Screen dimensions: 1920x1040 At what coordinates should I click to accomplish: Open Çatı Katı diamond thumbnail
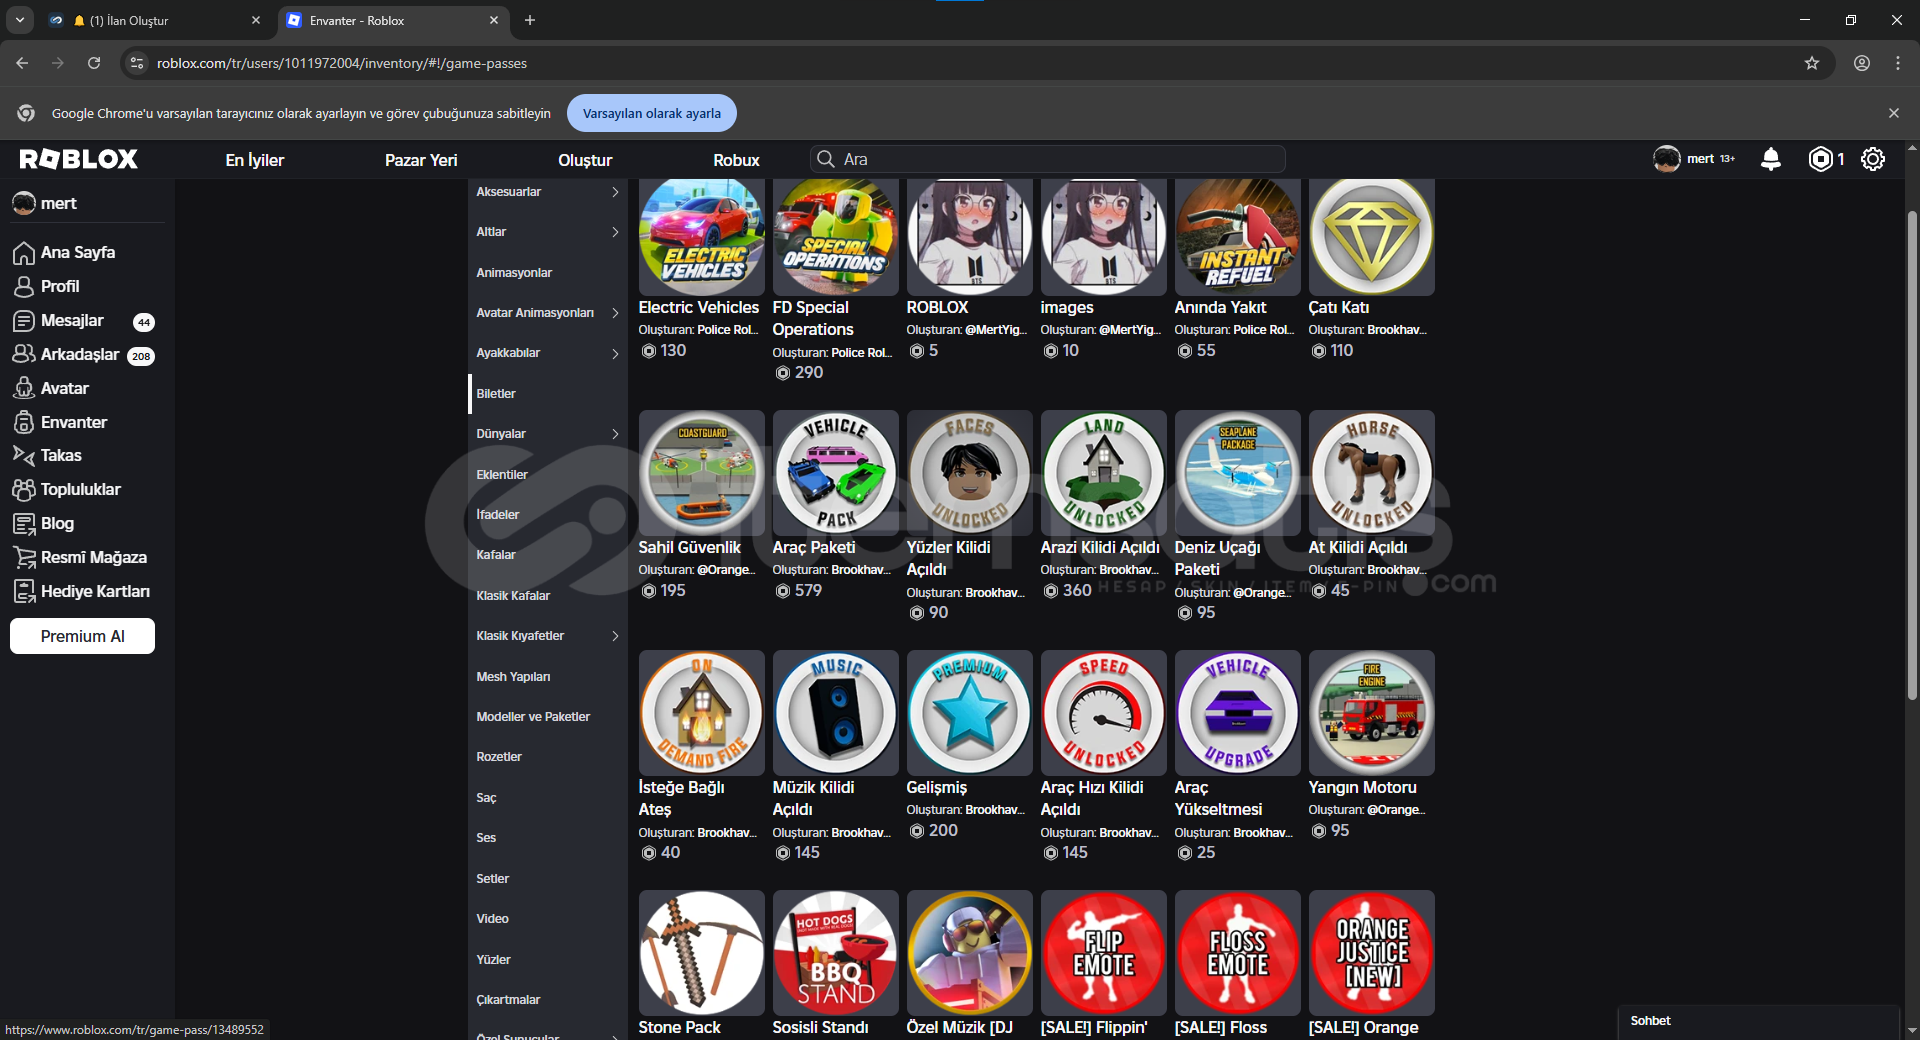pyautogui.click(x=1371, y=237)
